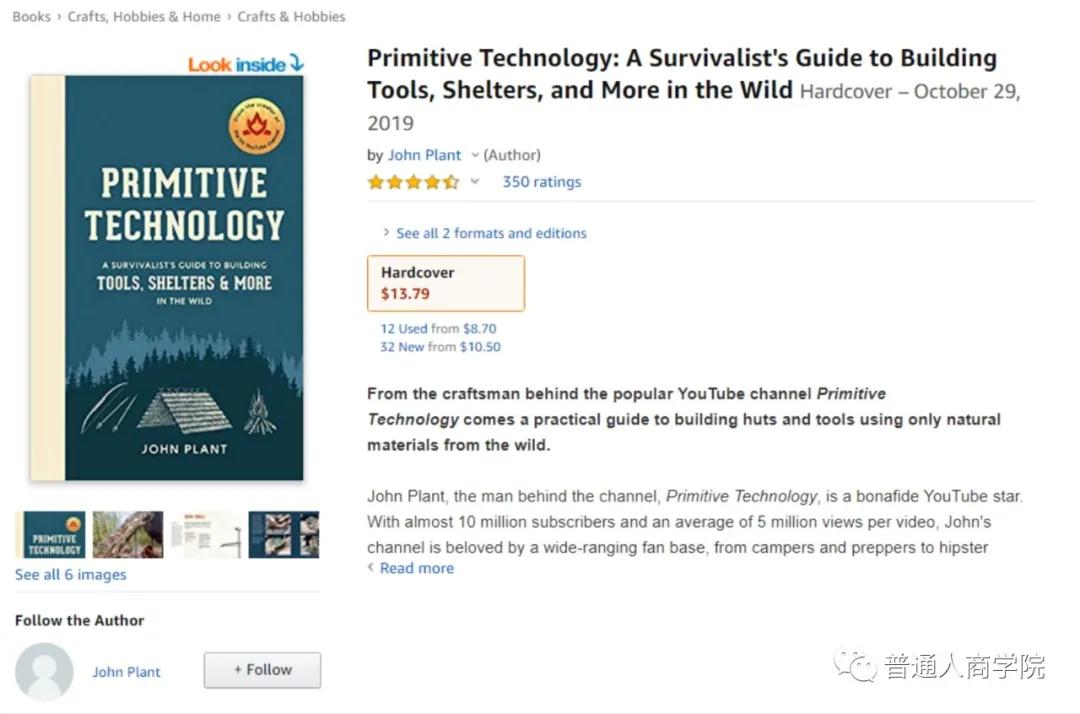Expand the rating breakdown chevron beside stars
Screen dimensions: 1080x714
[475, 182]
